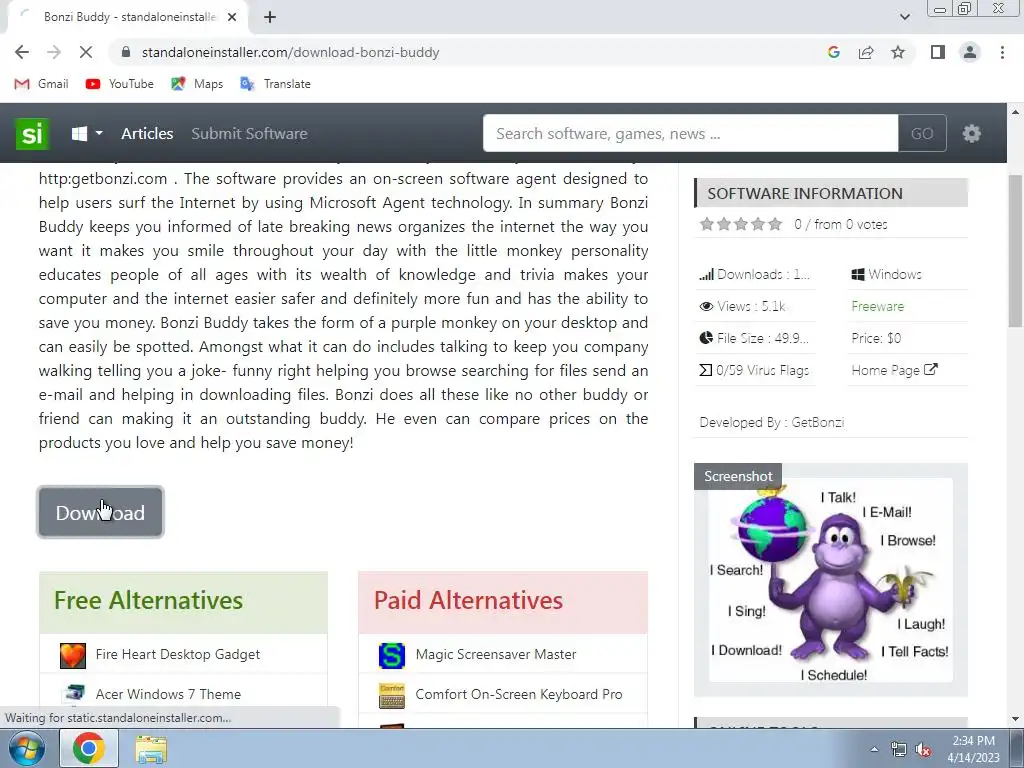Click Chrome taskbar icon

(89, 748)
